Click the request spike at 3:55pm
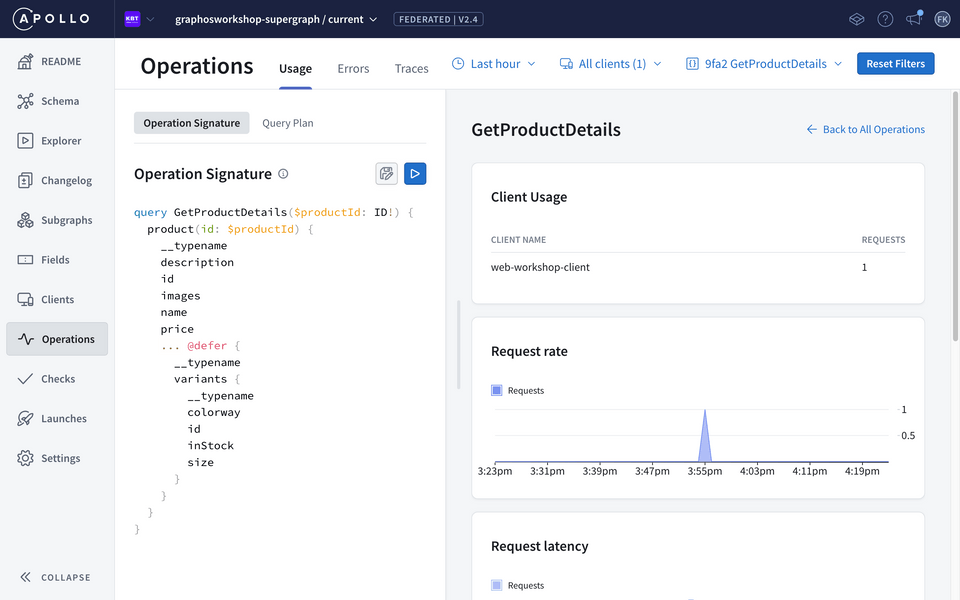 tap(705, 436)
